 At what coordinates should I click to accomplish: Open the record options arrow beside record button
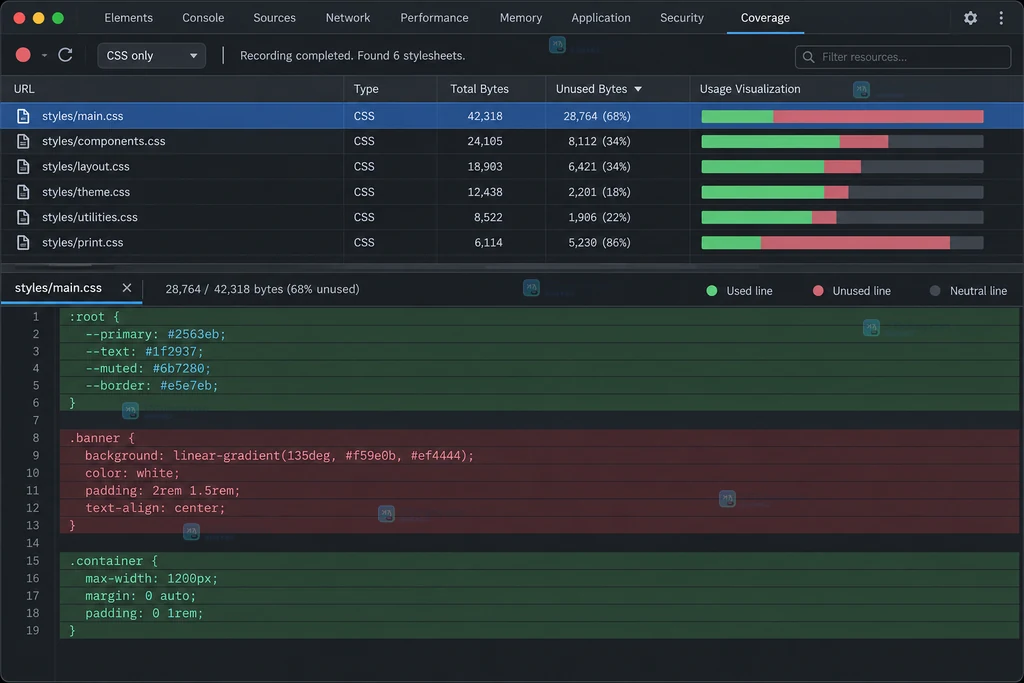tap(44, 56)
